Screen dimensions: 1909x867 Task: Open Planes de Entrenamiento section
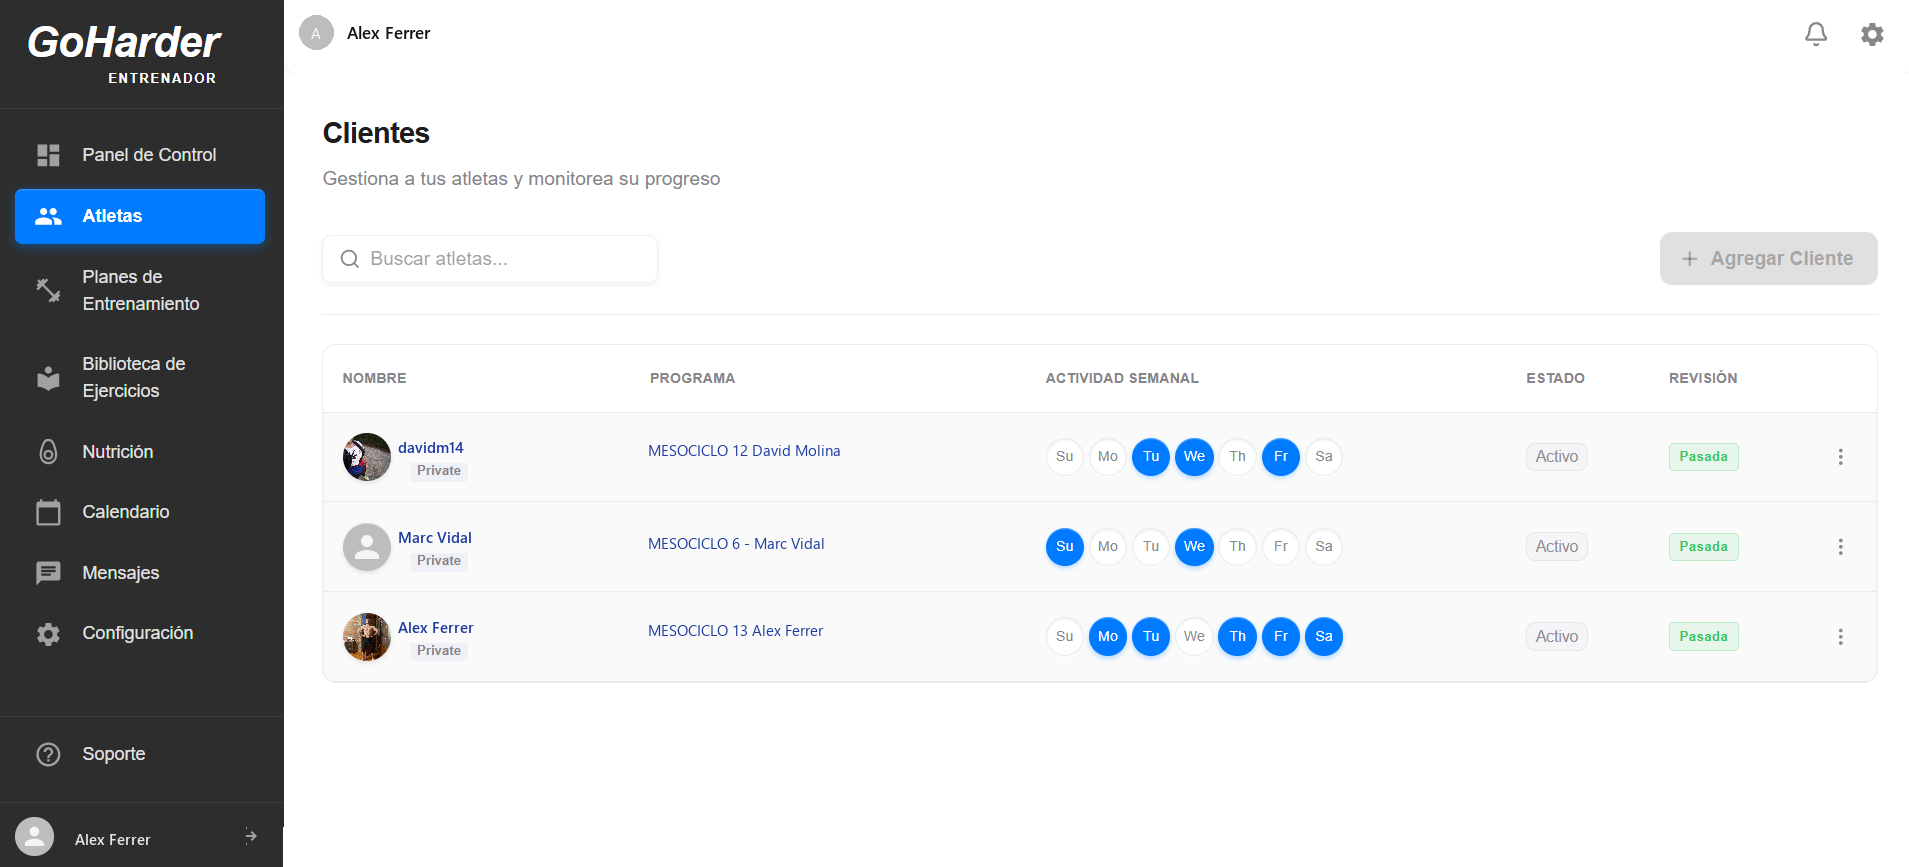pos(140,290)
